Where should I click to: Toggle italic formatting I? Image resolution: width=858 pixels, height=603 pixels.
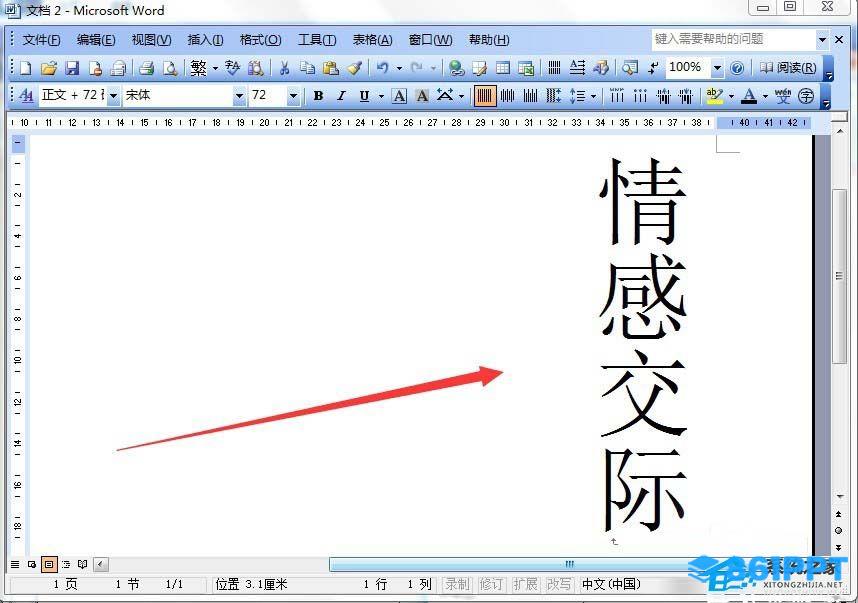click(341, 96)
